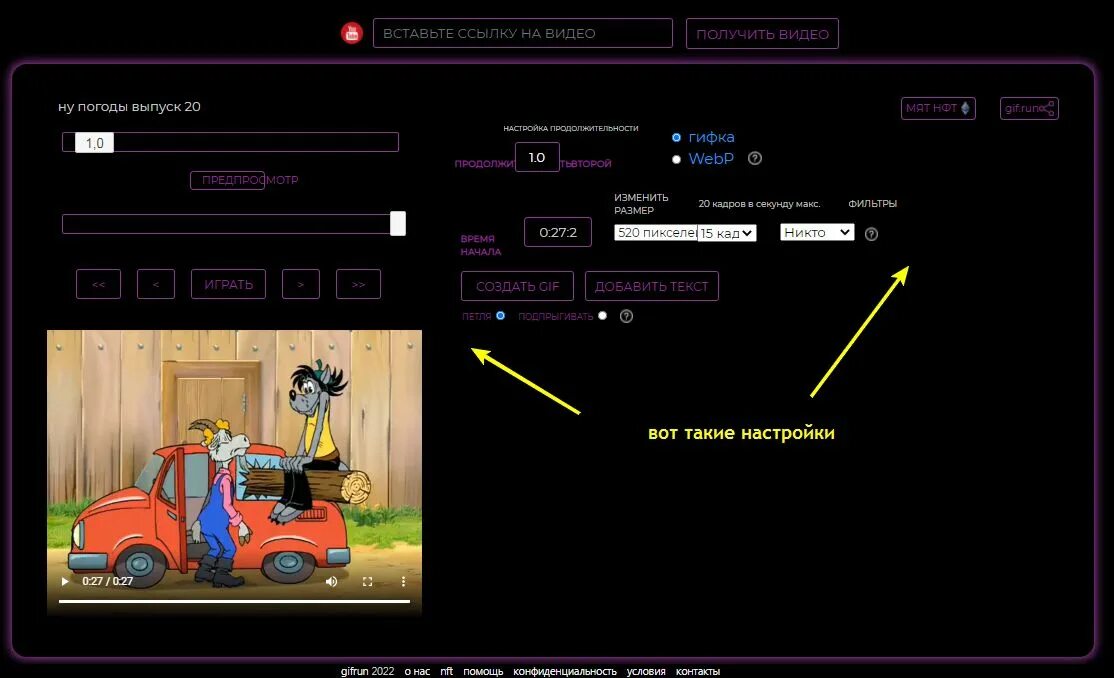Viewport: 1114px width, 678px height.
Task: Click the СОЗДАТЬ GIF button
Action: click(516, 286)
